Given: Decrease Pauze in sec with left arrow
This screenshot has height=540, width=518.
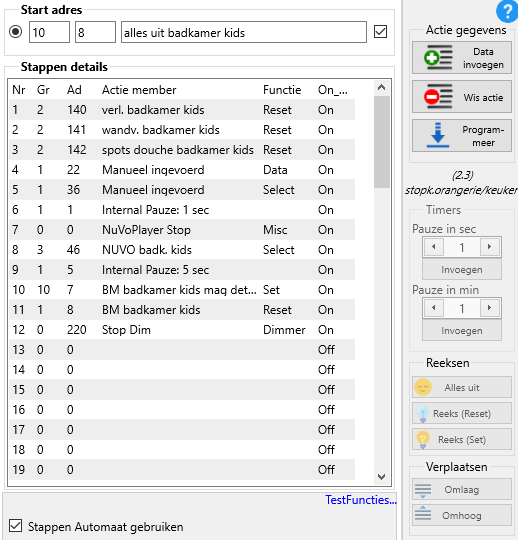Looking at the screenshot, I should (x=434, y=247).
